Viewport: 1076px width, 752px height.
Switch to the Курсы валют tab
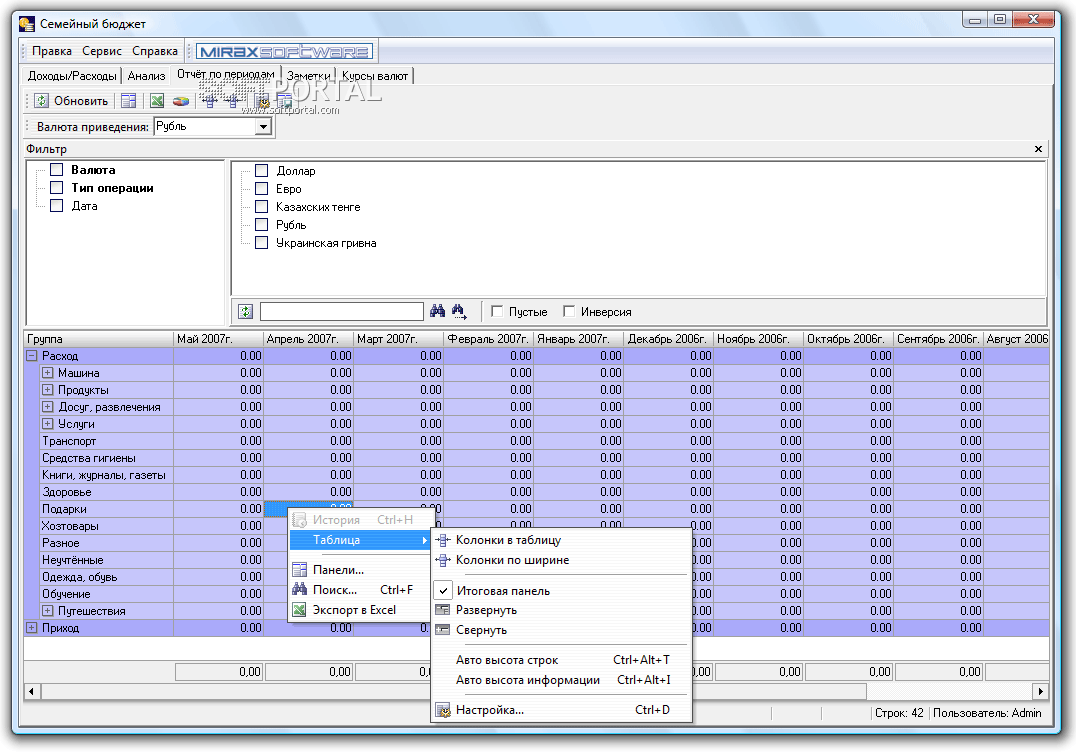pyautogui.click(x=374, y=76)
